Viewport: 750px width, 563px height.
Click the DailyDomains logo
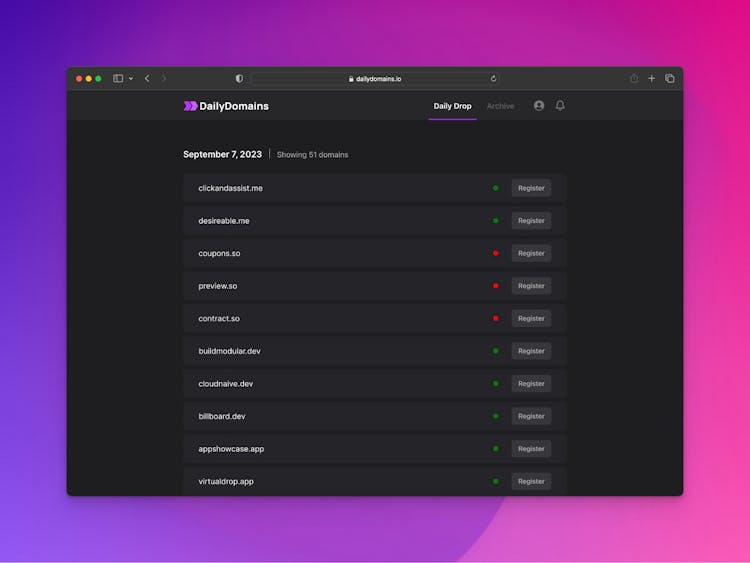226,106
